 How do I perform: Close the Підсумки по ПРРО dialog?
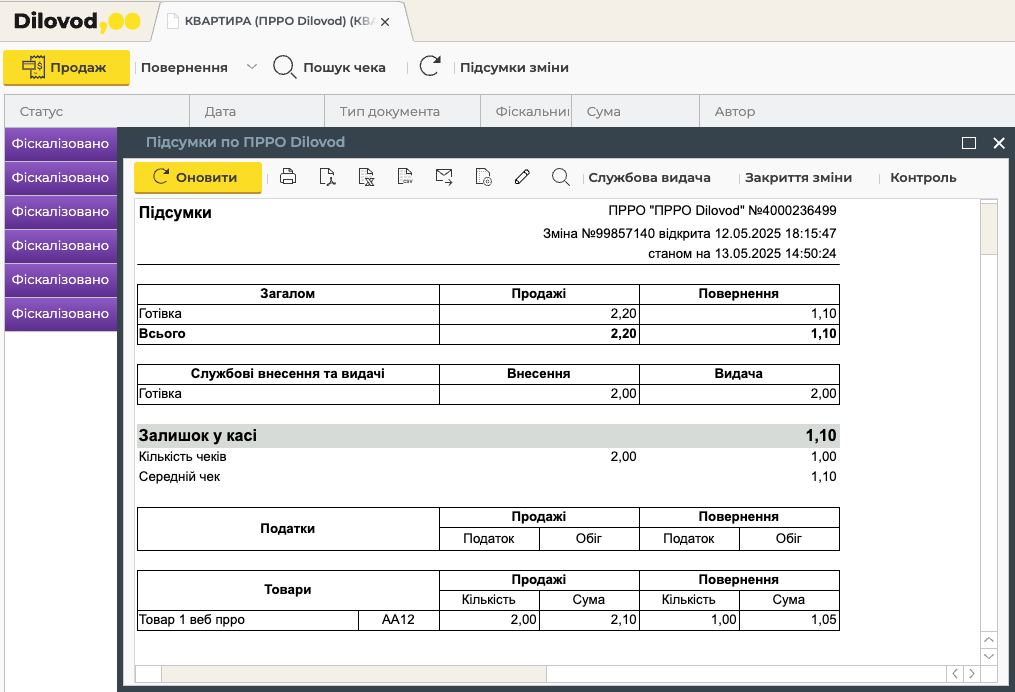coord(999,143)
